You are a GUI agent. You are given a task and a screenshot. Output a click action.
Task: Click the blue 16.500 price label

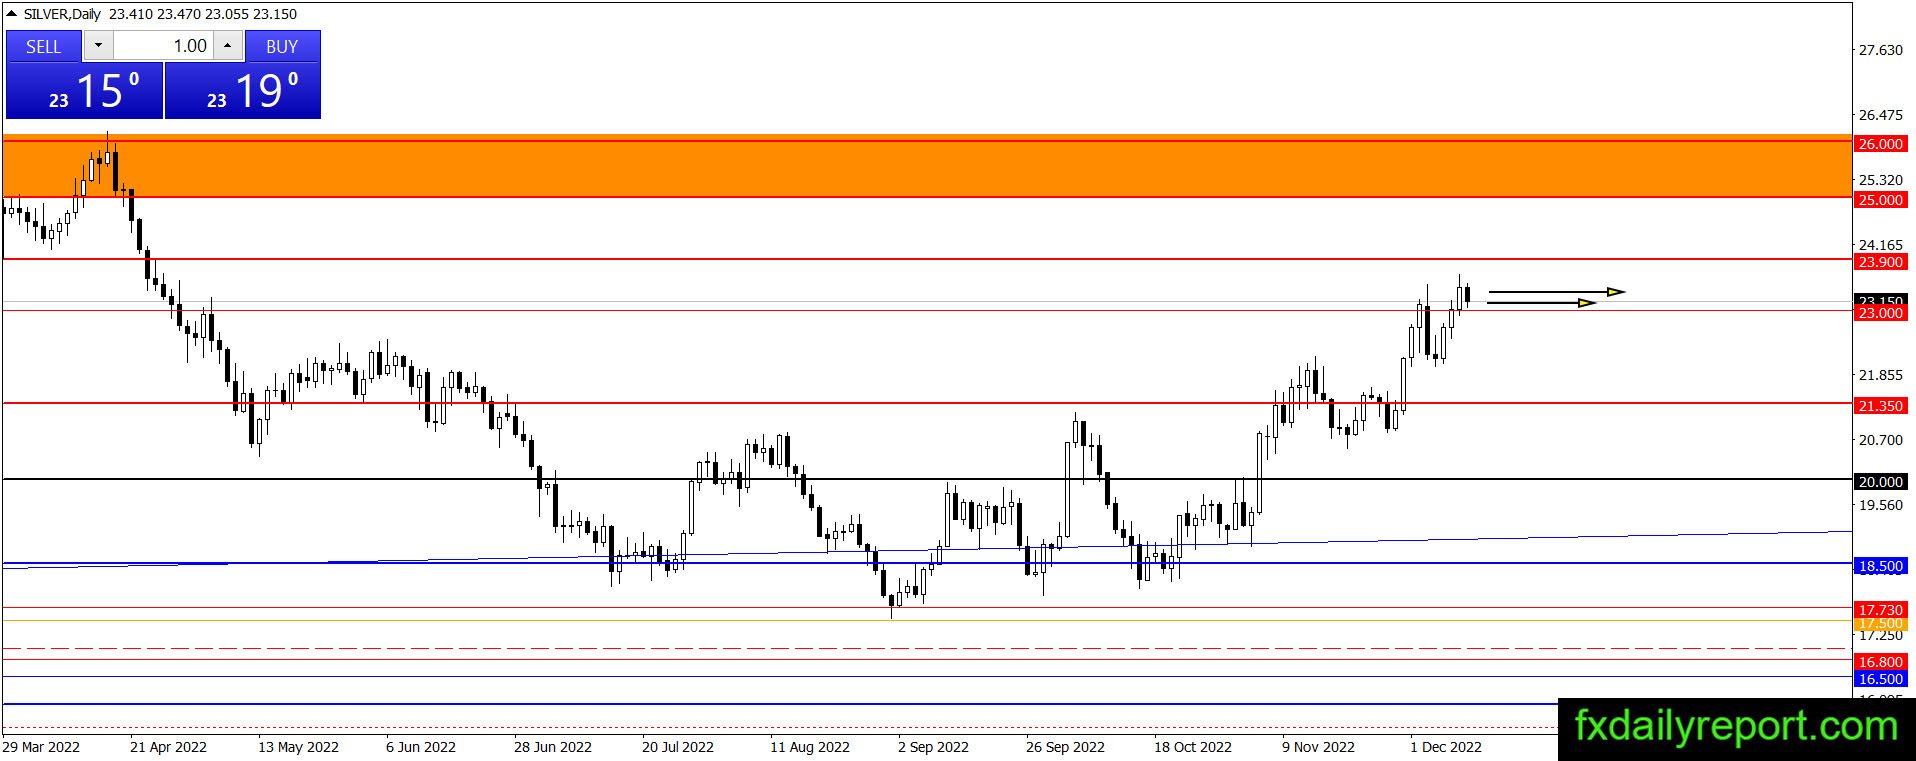click(x=1880, y=679)
